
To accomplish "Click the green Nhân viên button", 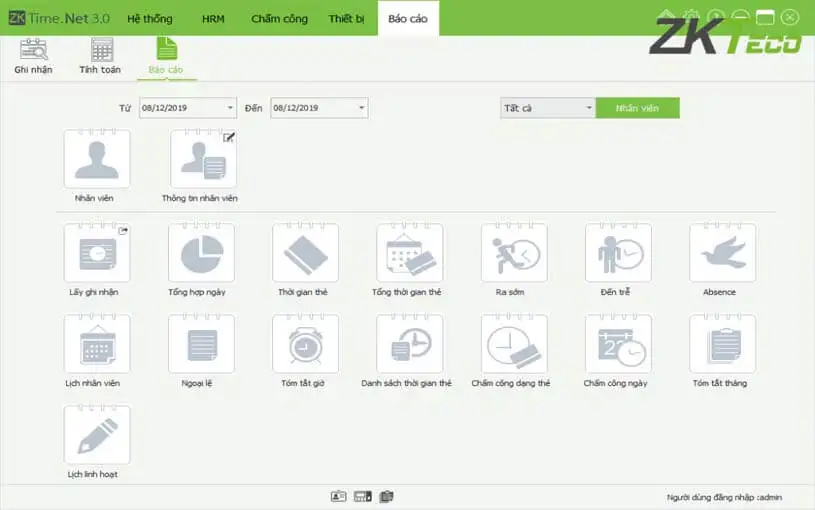I will coord(637,108).
